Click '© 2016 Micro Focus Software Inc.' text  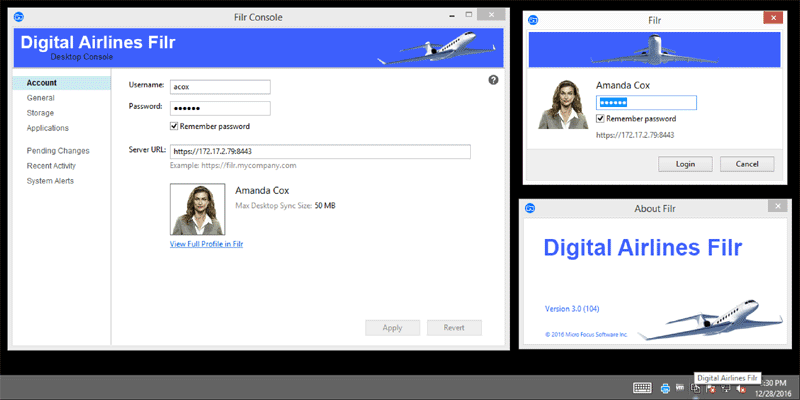tap(586, 335)
